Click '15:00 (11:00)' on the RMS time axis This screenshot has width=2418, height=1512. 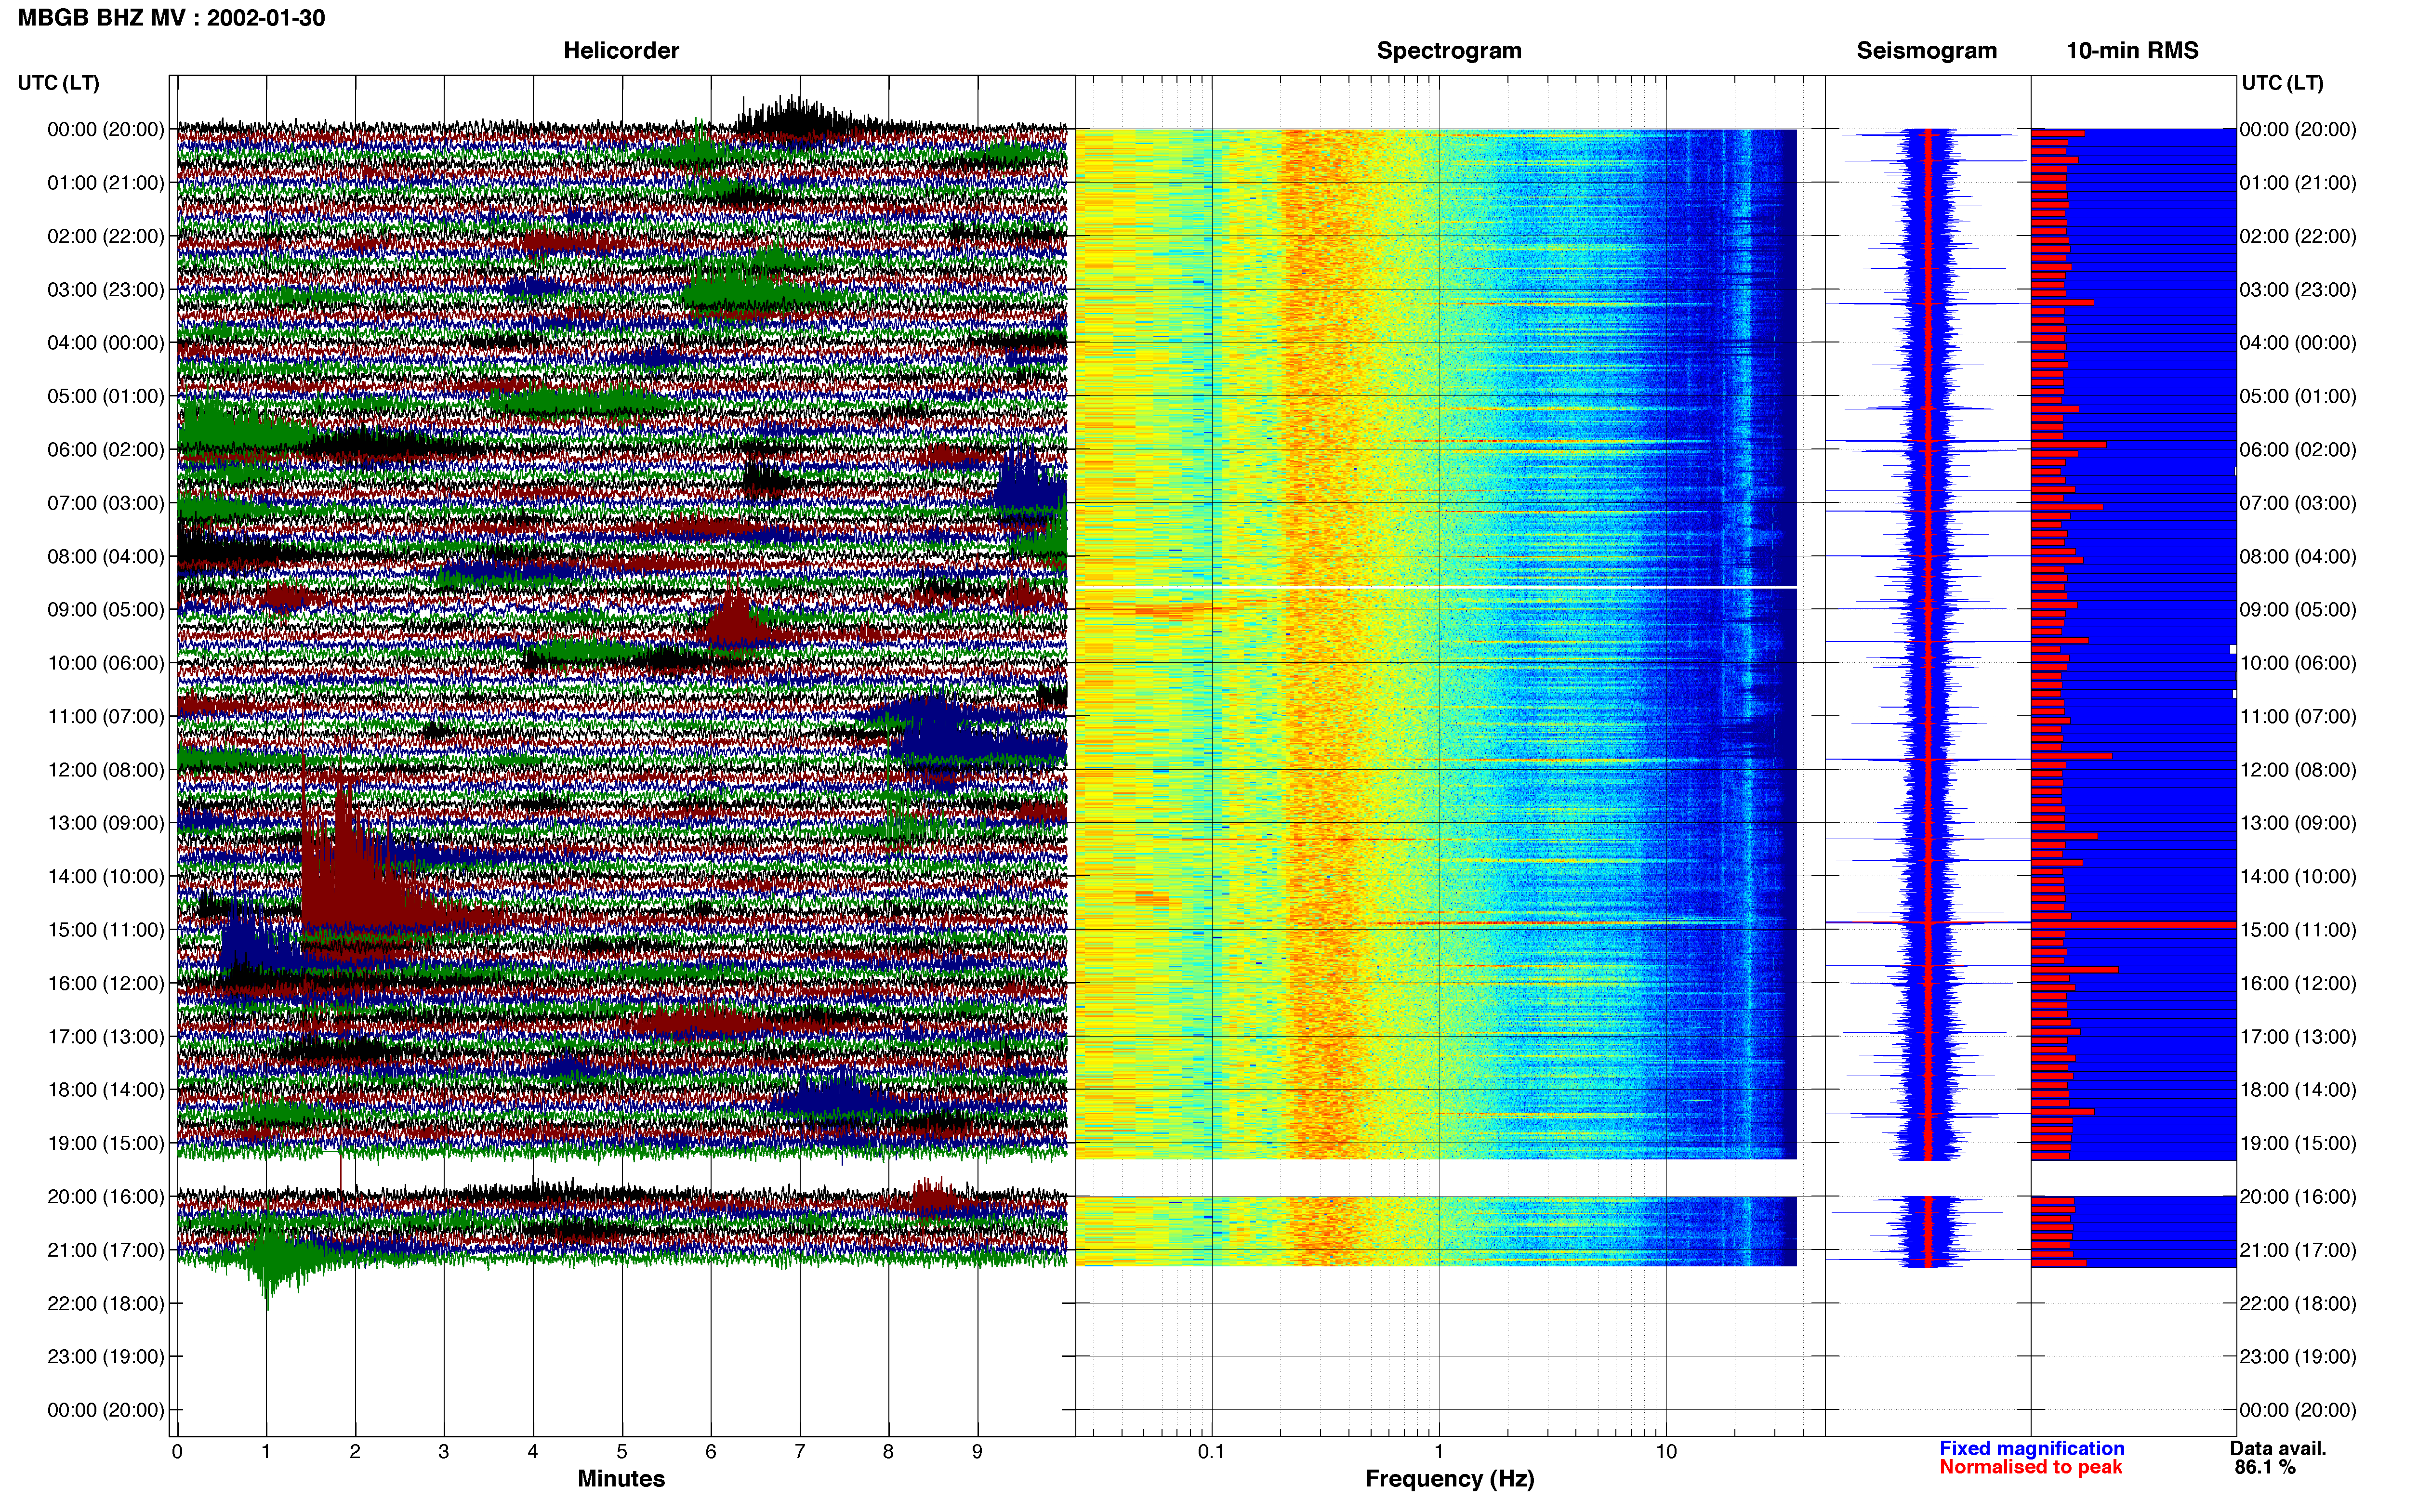tap(2298, 930)
